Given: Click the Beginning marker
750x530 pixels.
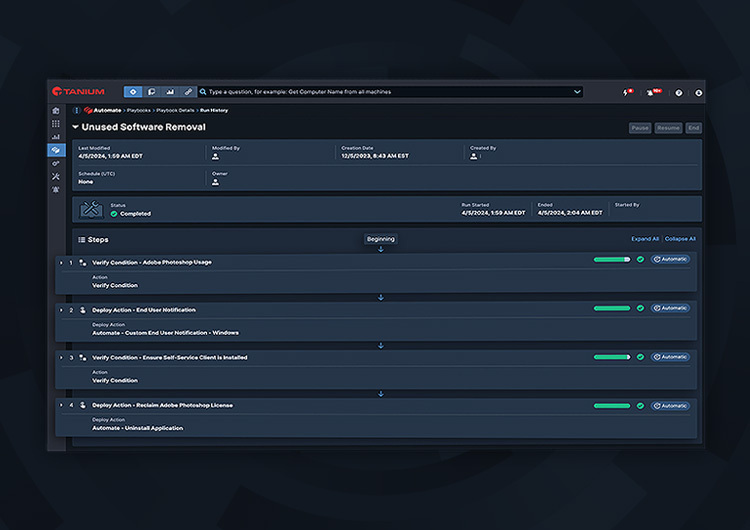Looking at the screenshot, I should pos(381,239).
